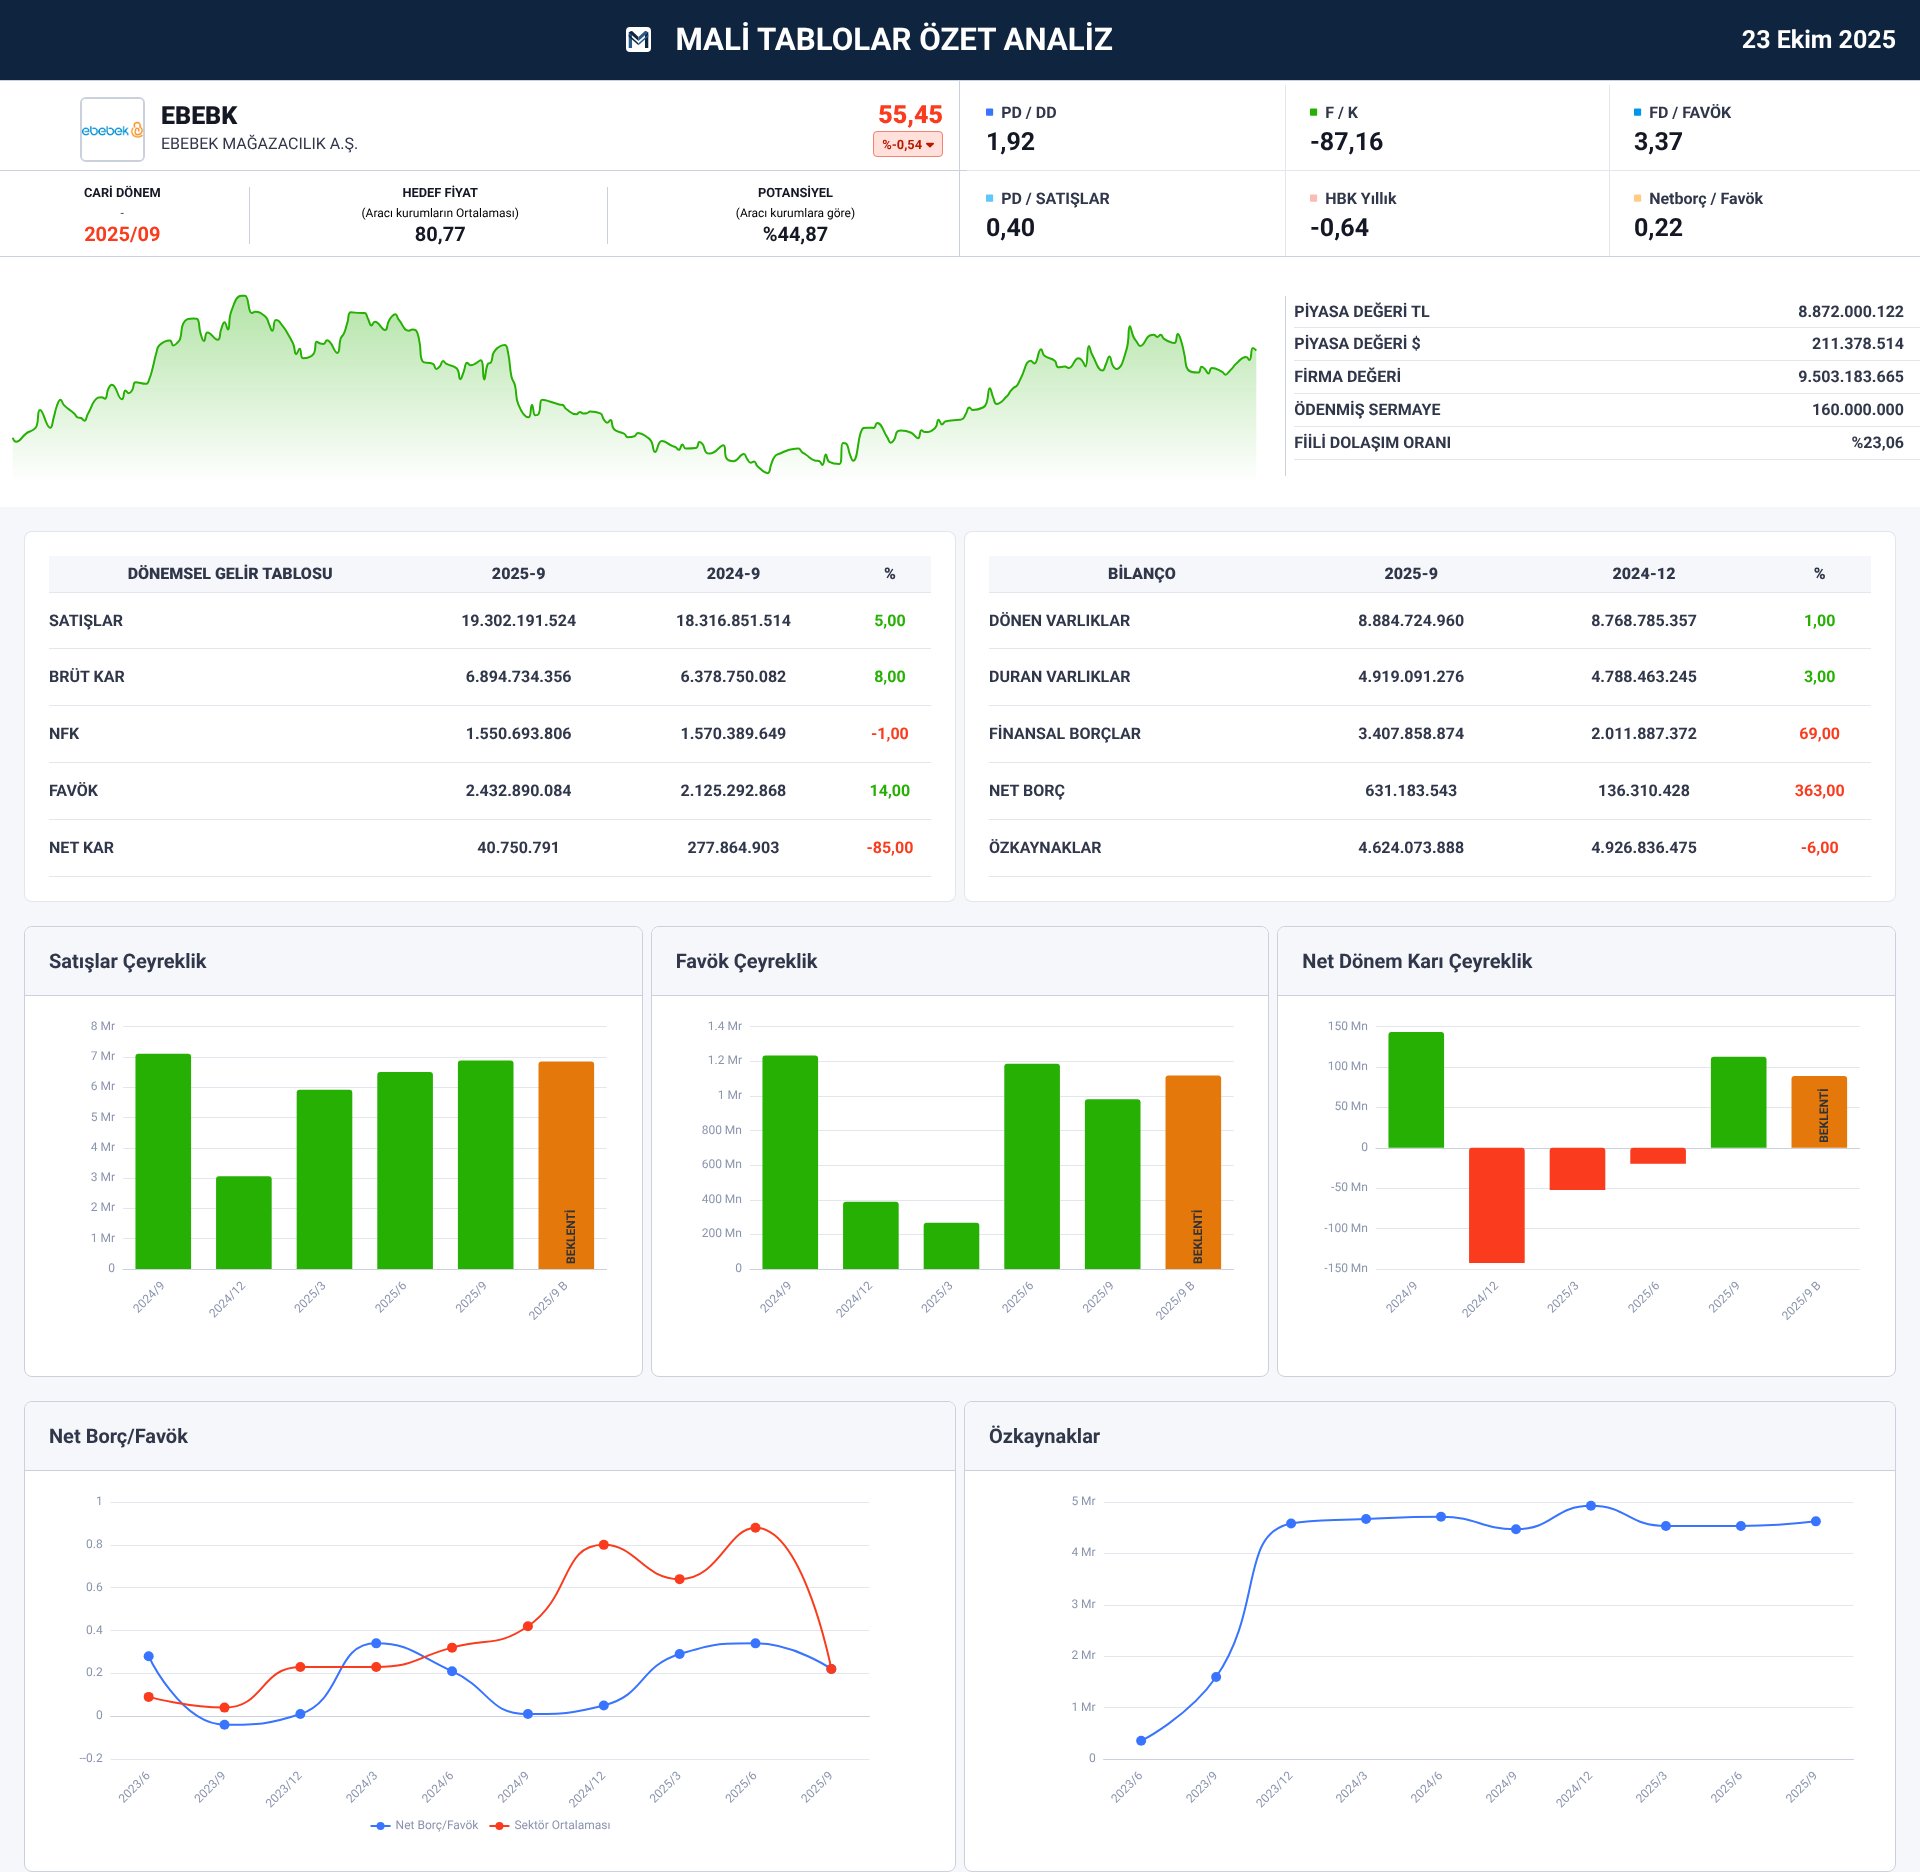Select the NET KAR row label

tap(81, 848)
